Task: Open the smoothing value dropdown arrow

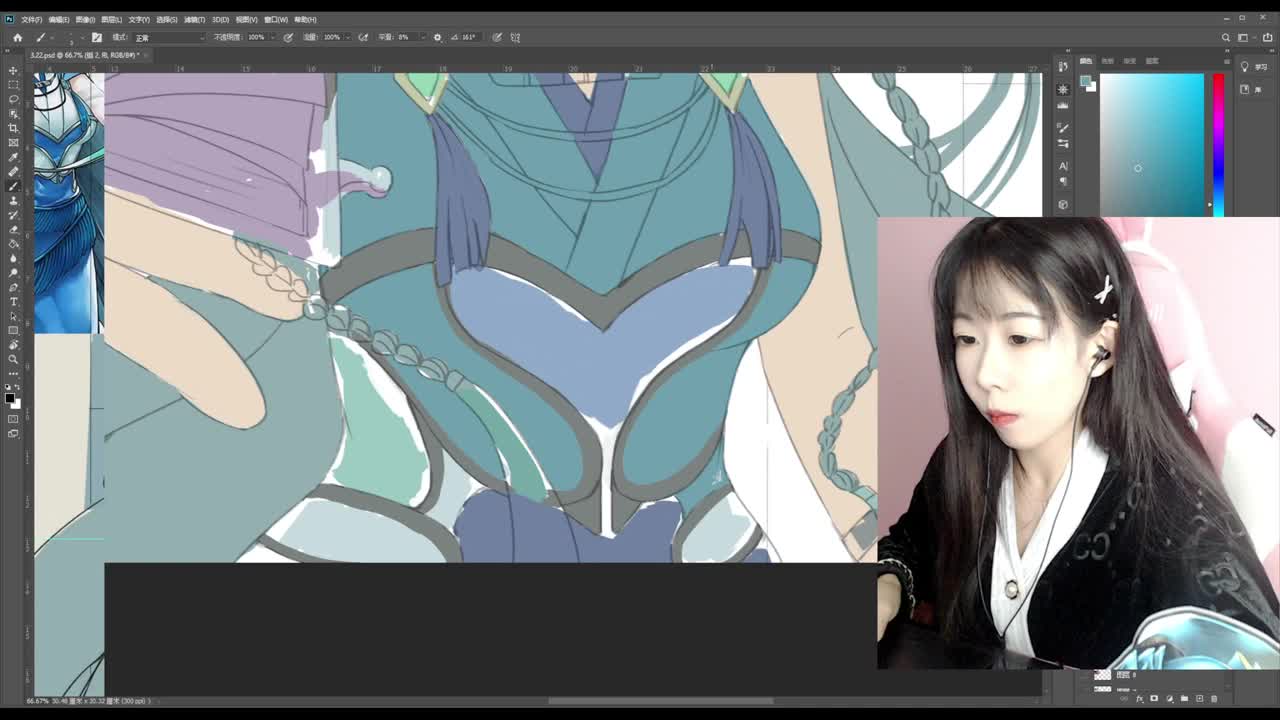Action: click(423, 37)
